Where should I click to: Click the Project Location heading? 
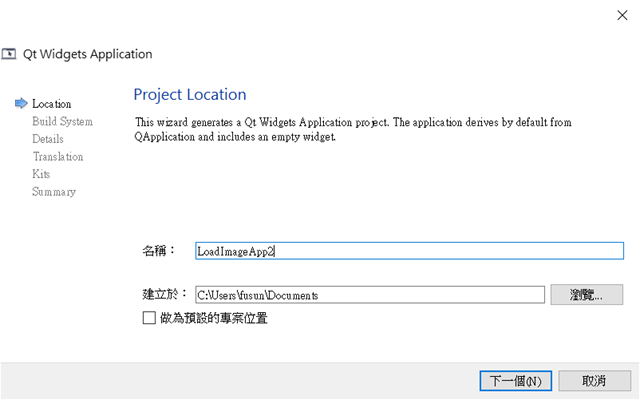click(x=190, y=95)
